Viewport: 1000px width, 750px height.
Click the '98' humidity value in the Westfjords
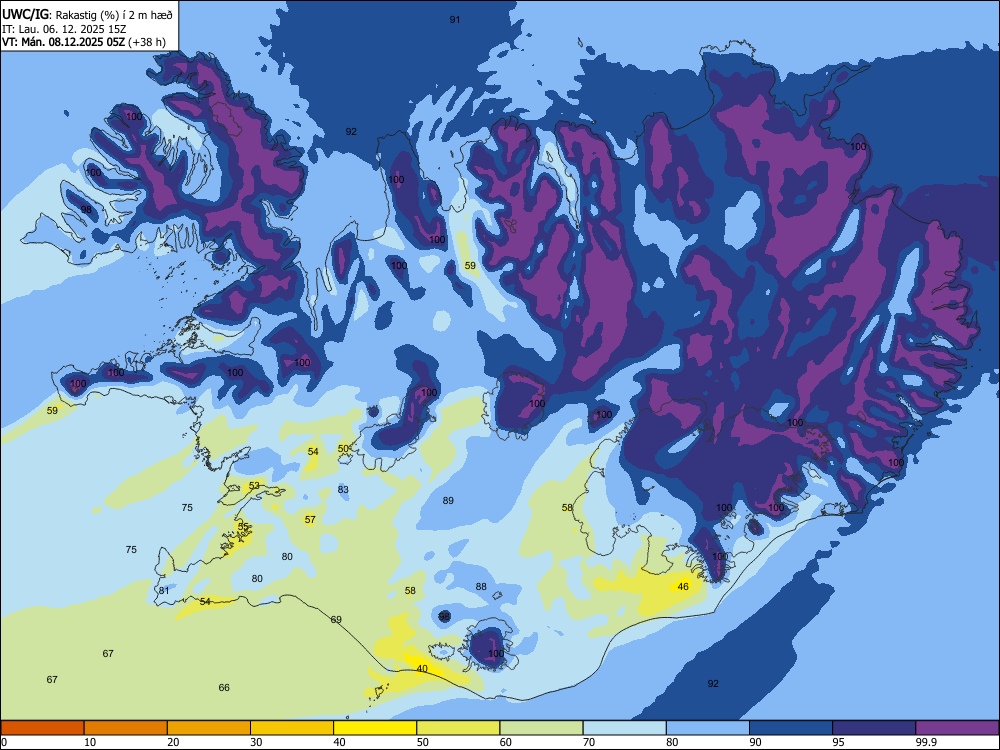tap(86, 210)
